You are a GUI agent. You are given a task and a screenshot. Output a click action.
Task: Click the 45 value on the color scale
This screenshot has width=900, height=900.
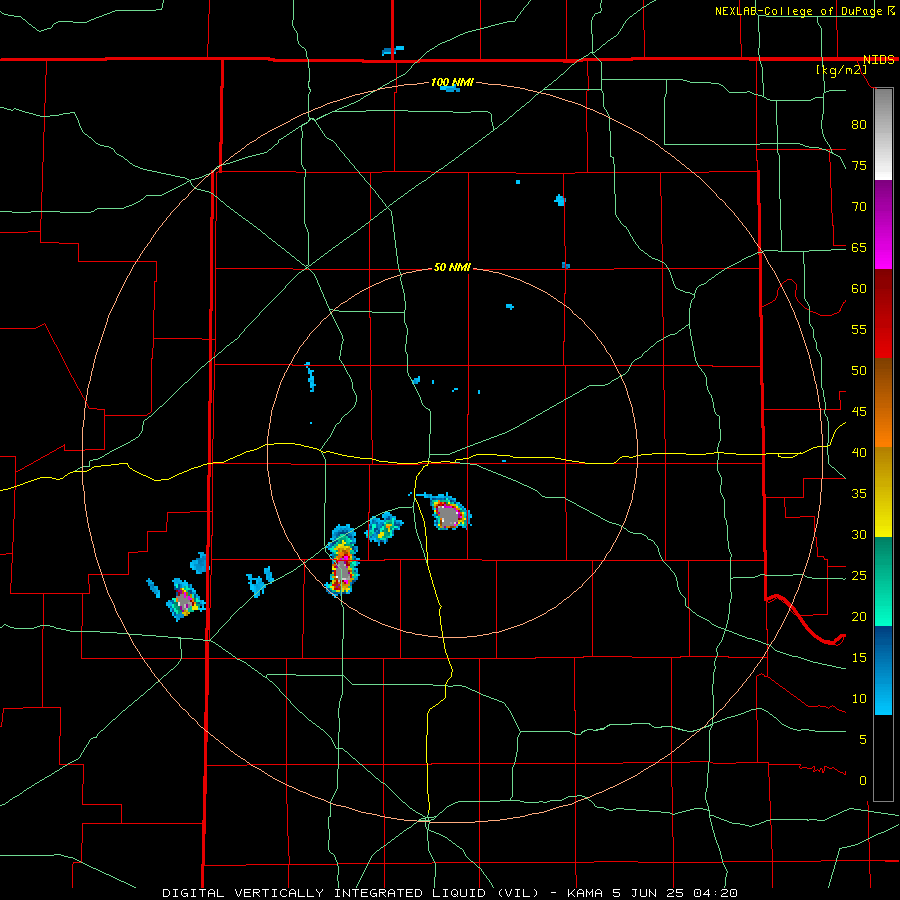(x=859, y=412)
